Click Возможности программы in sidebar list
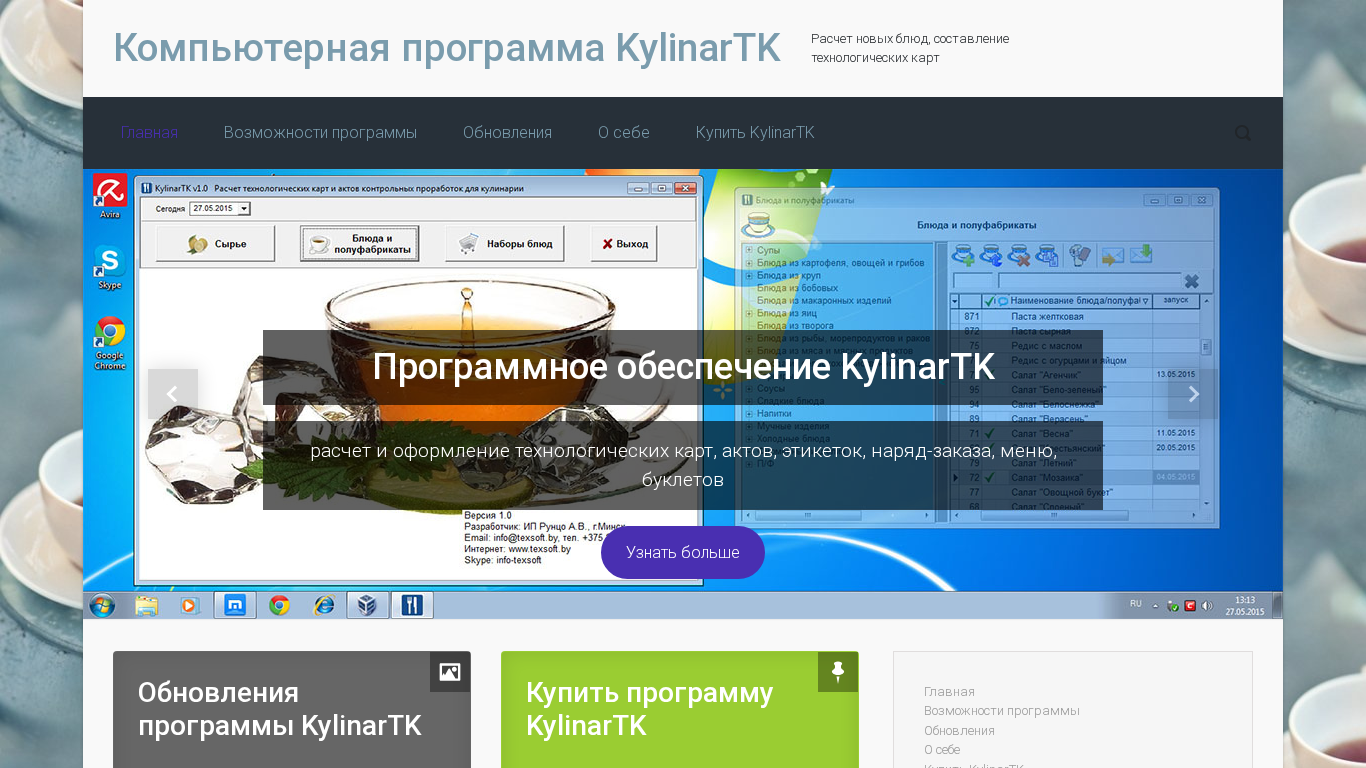 coord(1001,711)
